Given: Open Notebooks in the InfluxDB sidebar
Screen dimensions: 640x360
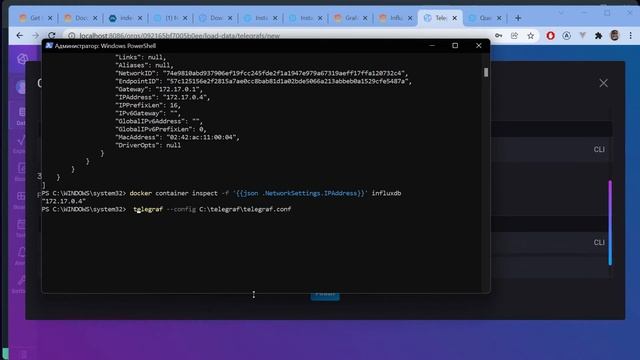Looking at the screenshot, I should click(x=21, y=171).
